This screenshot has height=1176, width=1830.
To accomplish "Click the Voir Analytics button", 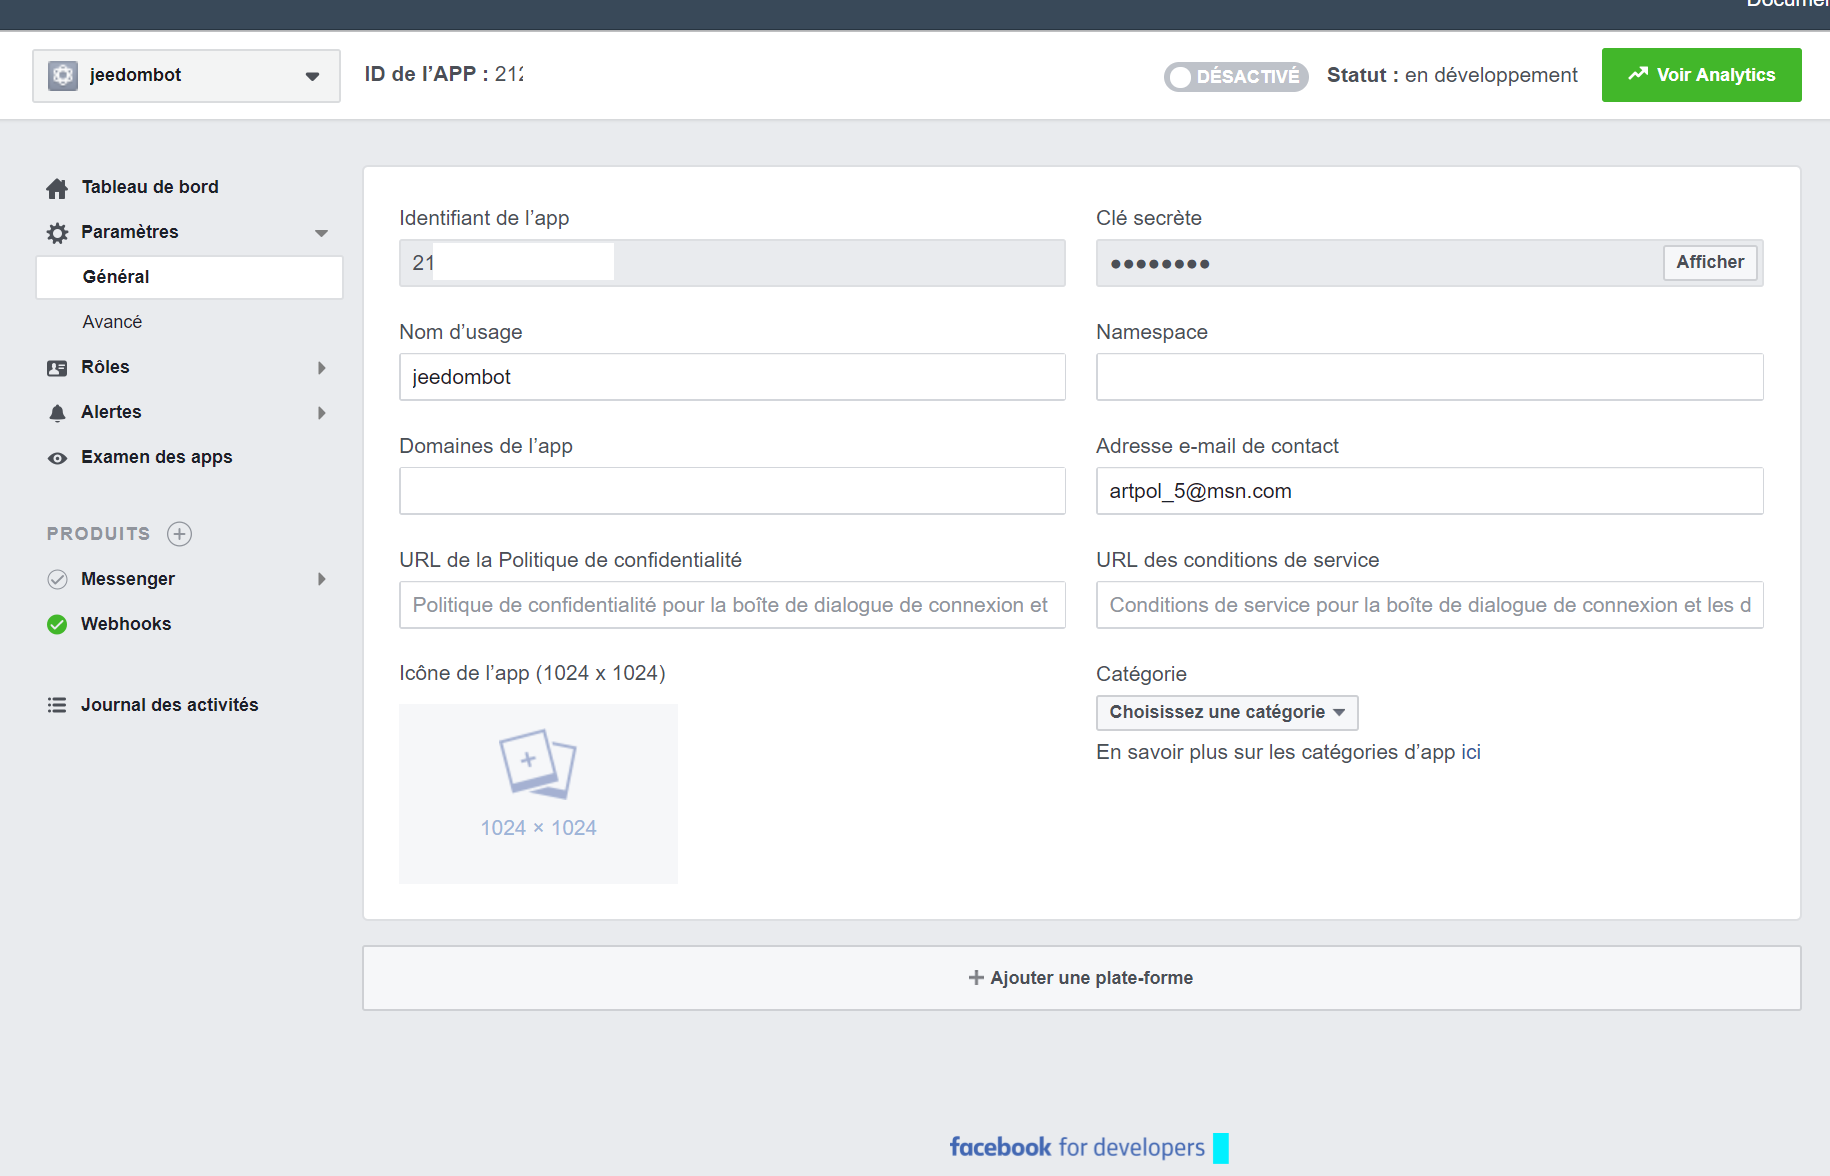I will coord(1701,75).
